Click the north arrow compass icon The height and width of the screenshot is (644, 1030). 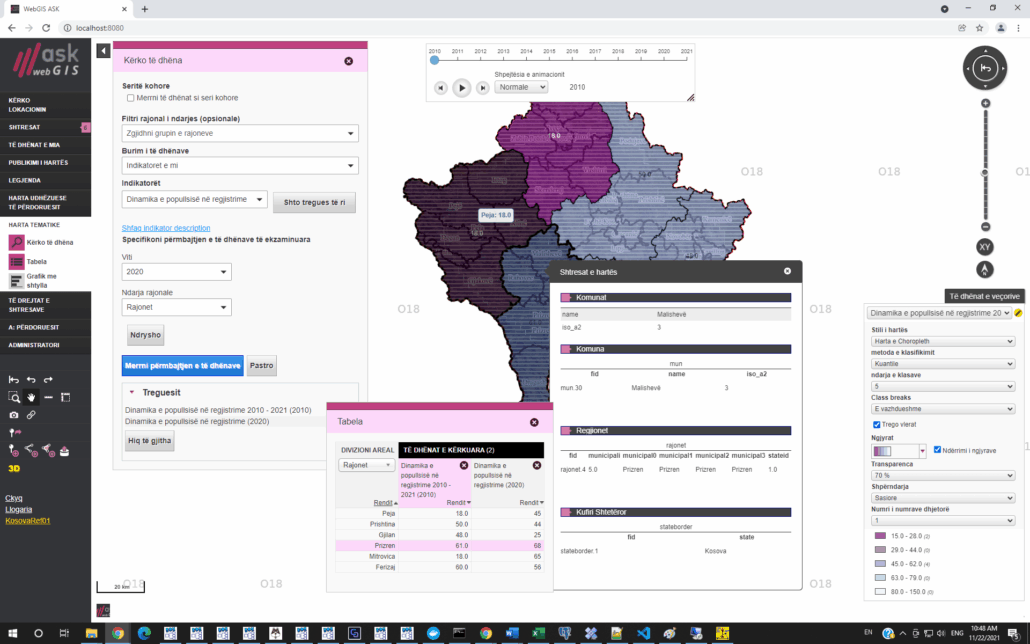point(984,269)
